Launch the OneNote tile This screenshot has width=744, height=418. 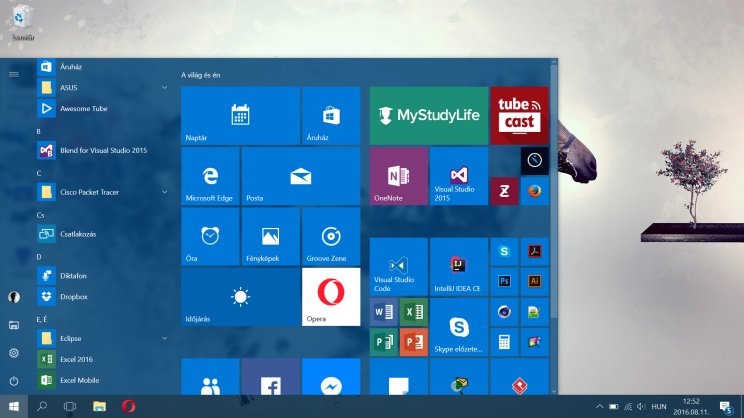click(x=399, y=176)
